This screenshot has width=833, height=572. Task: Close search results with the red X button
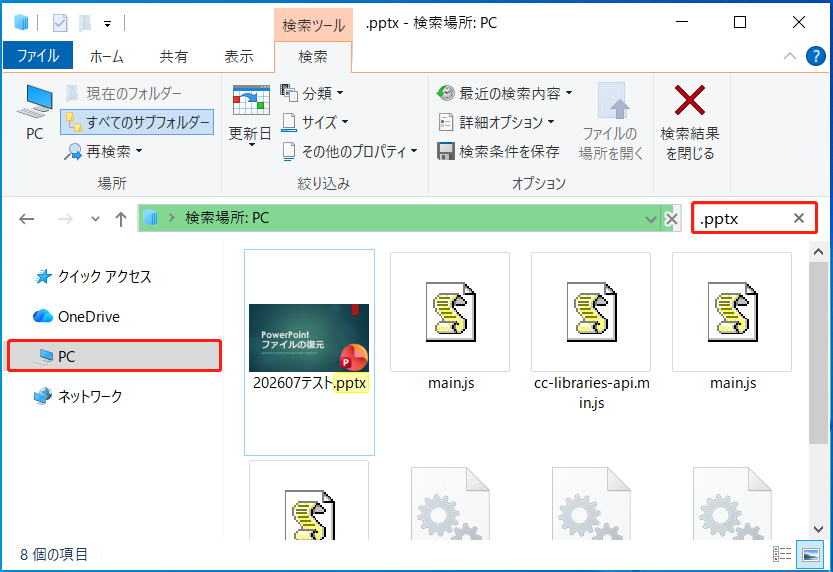pos(690,122)
